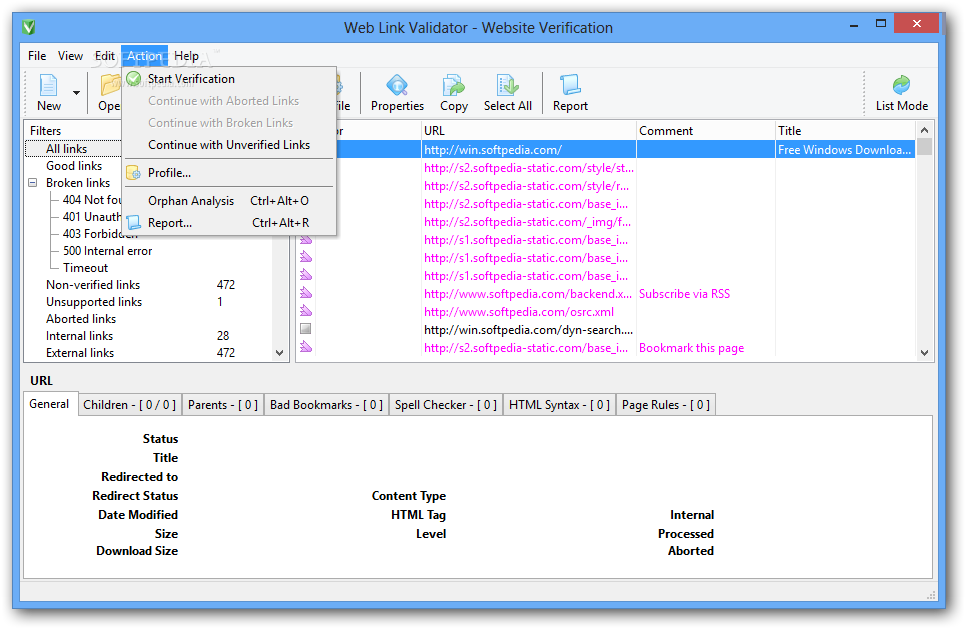Viewport: 966px width, 629px height.
Task: Switch to the Bad Bookmarks tab
Action: click(326, 405)
